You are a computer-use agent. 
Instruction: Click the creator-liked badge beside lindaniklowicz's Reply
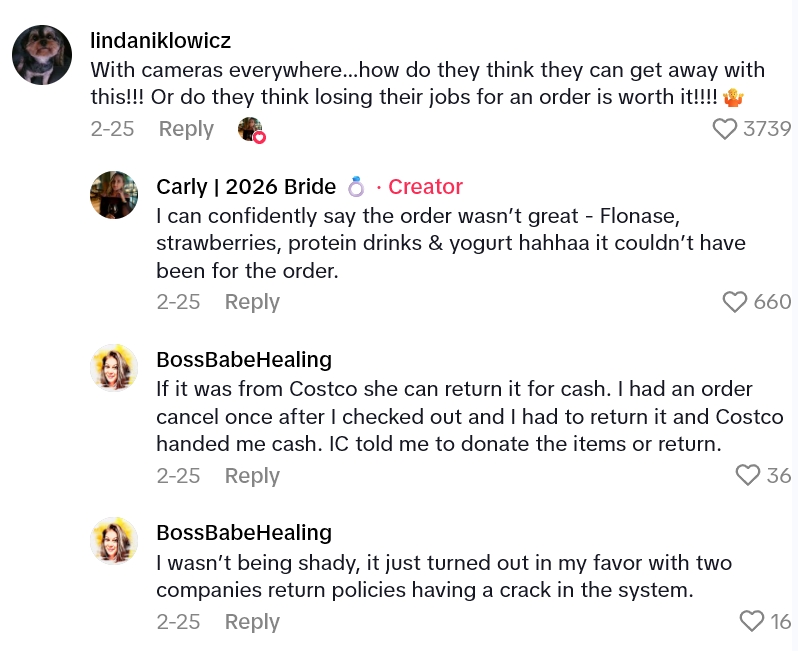(251, 130)
